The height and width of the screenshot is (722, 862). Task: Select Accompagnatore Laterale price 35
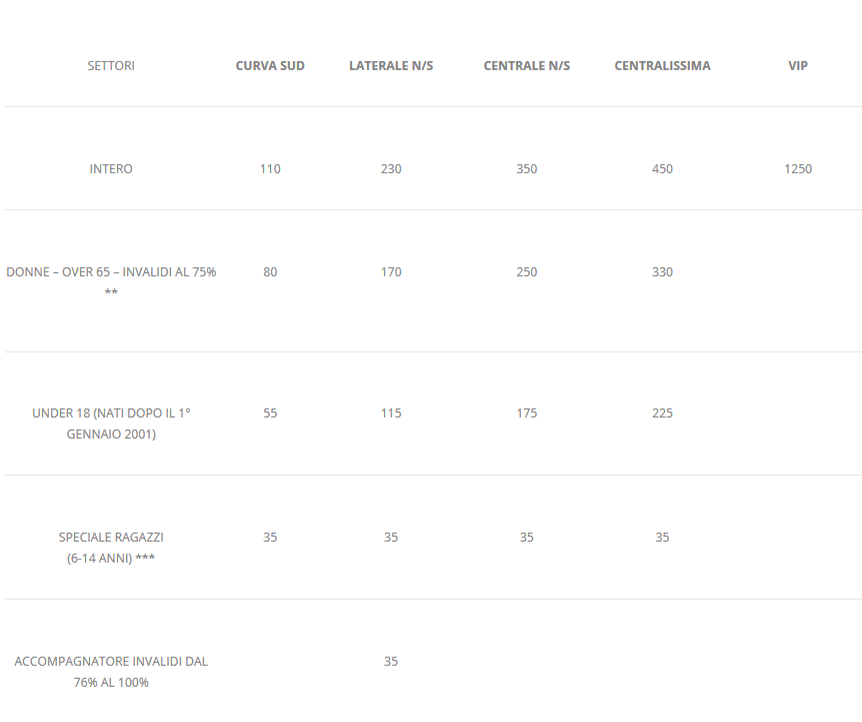pyautogui.click(x=391, y=662)
